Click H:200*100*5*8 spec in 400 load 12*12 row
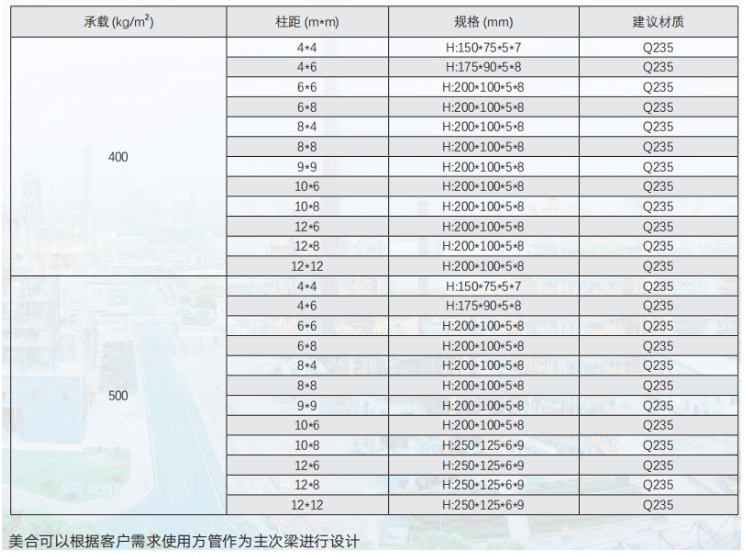Screen dimensions: 746x556 click(x=483, y=267)
